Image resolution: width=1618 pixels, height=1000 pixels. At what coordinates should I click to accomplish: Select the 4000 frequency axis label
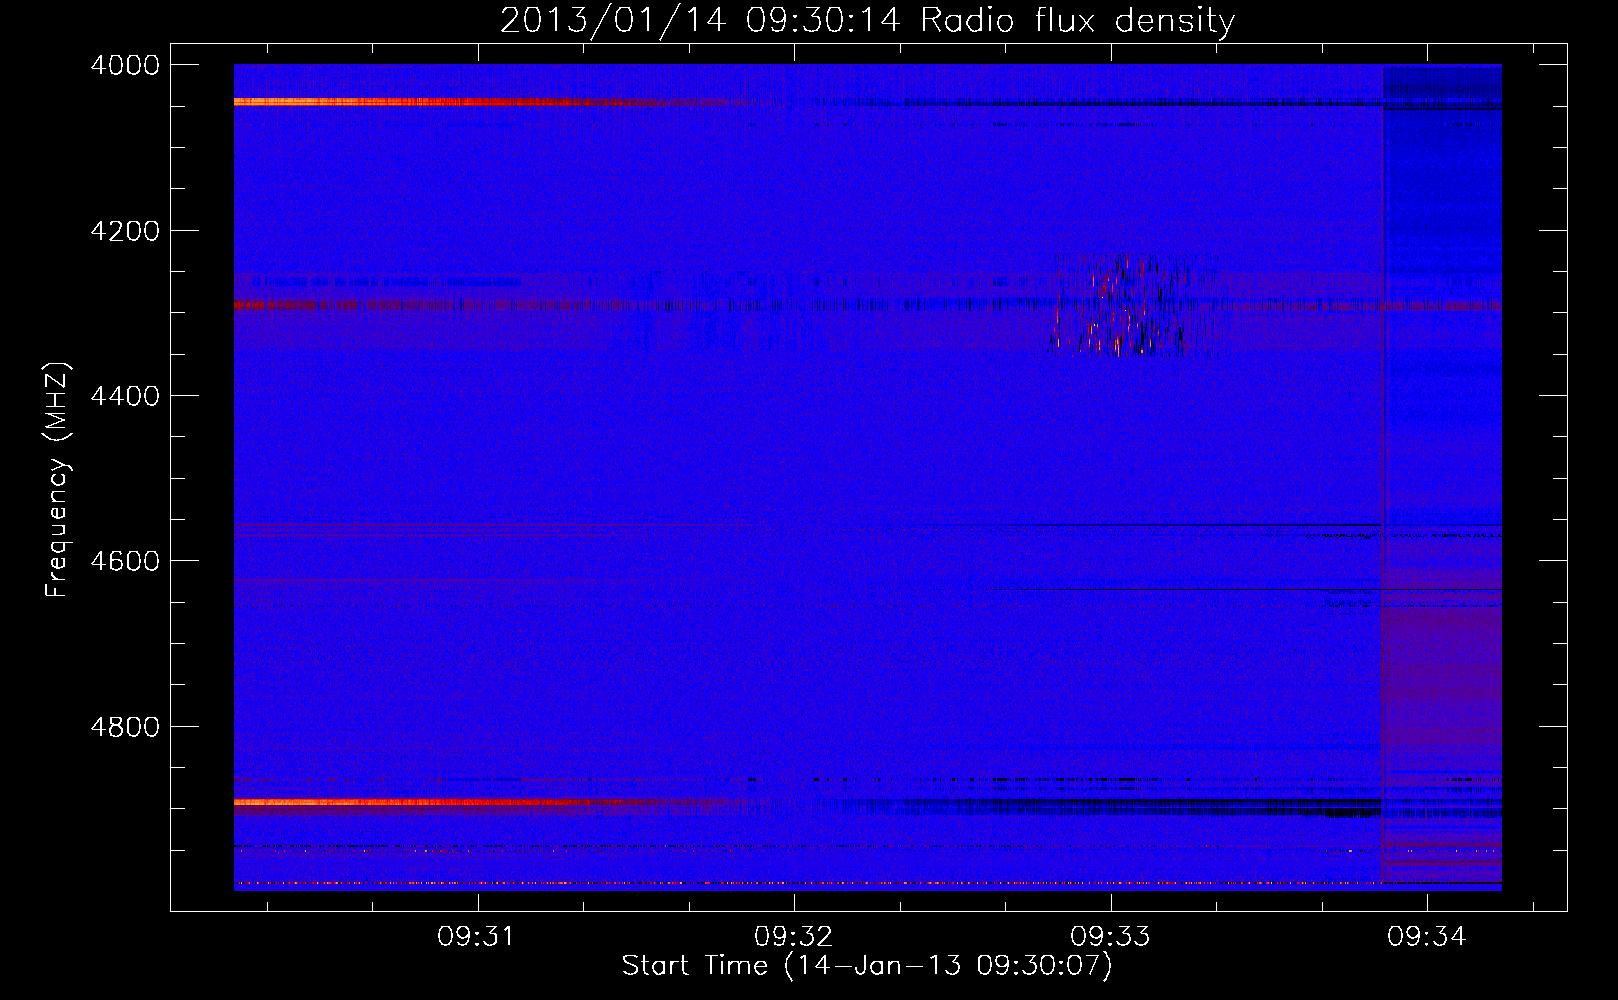point(125,65)
